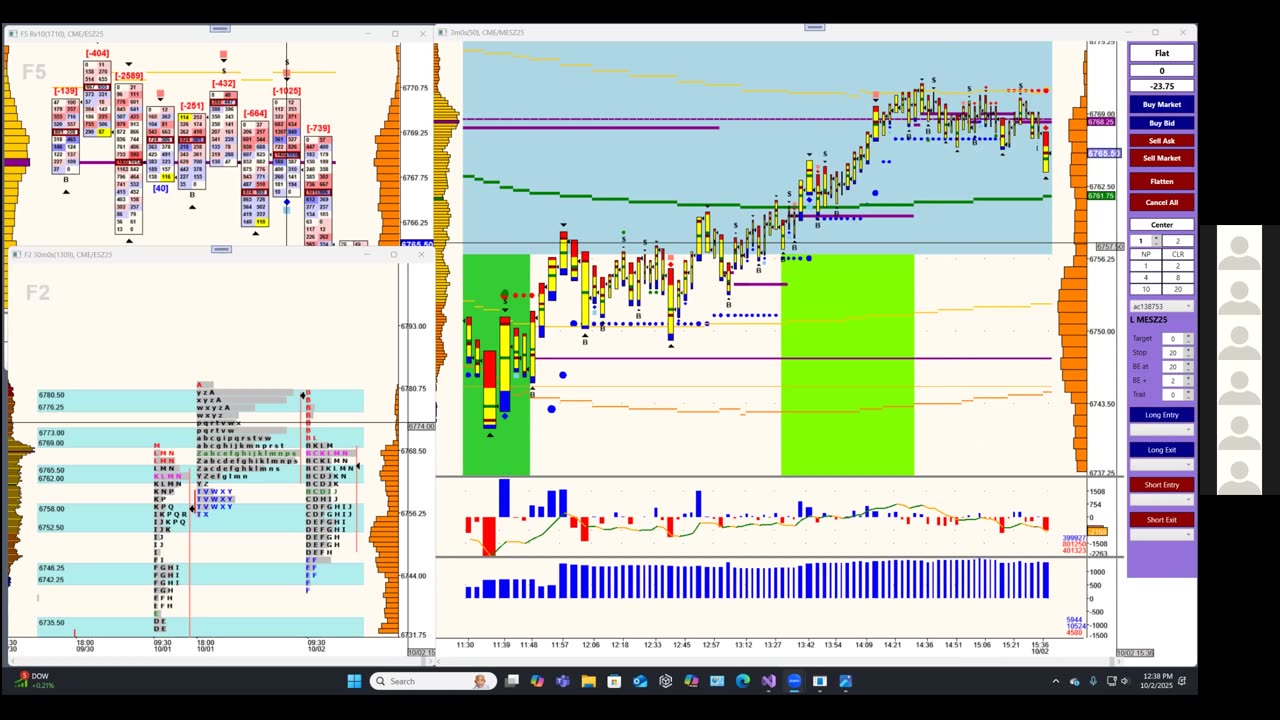Adjust the Target value stepper

click(1189, 338)
